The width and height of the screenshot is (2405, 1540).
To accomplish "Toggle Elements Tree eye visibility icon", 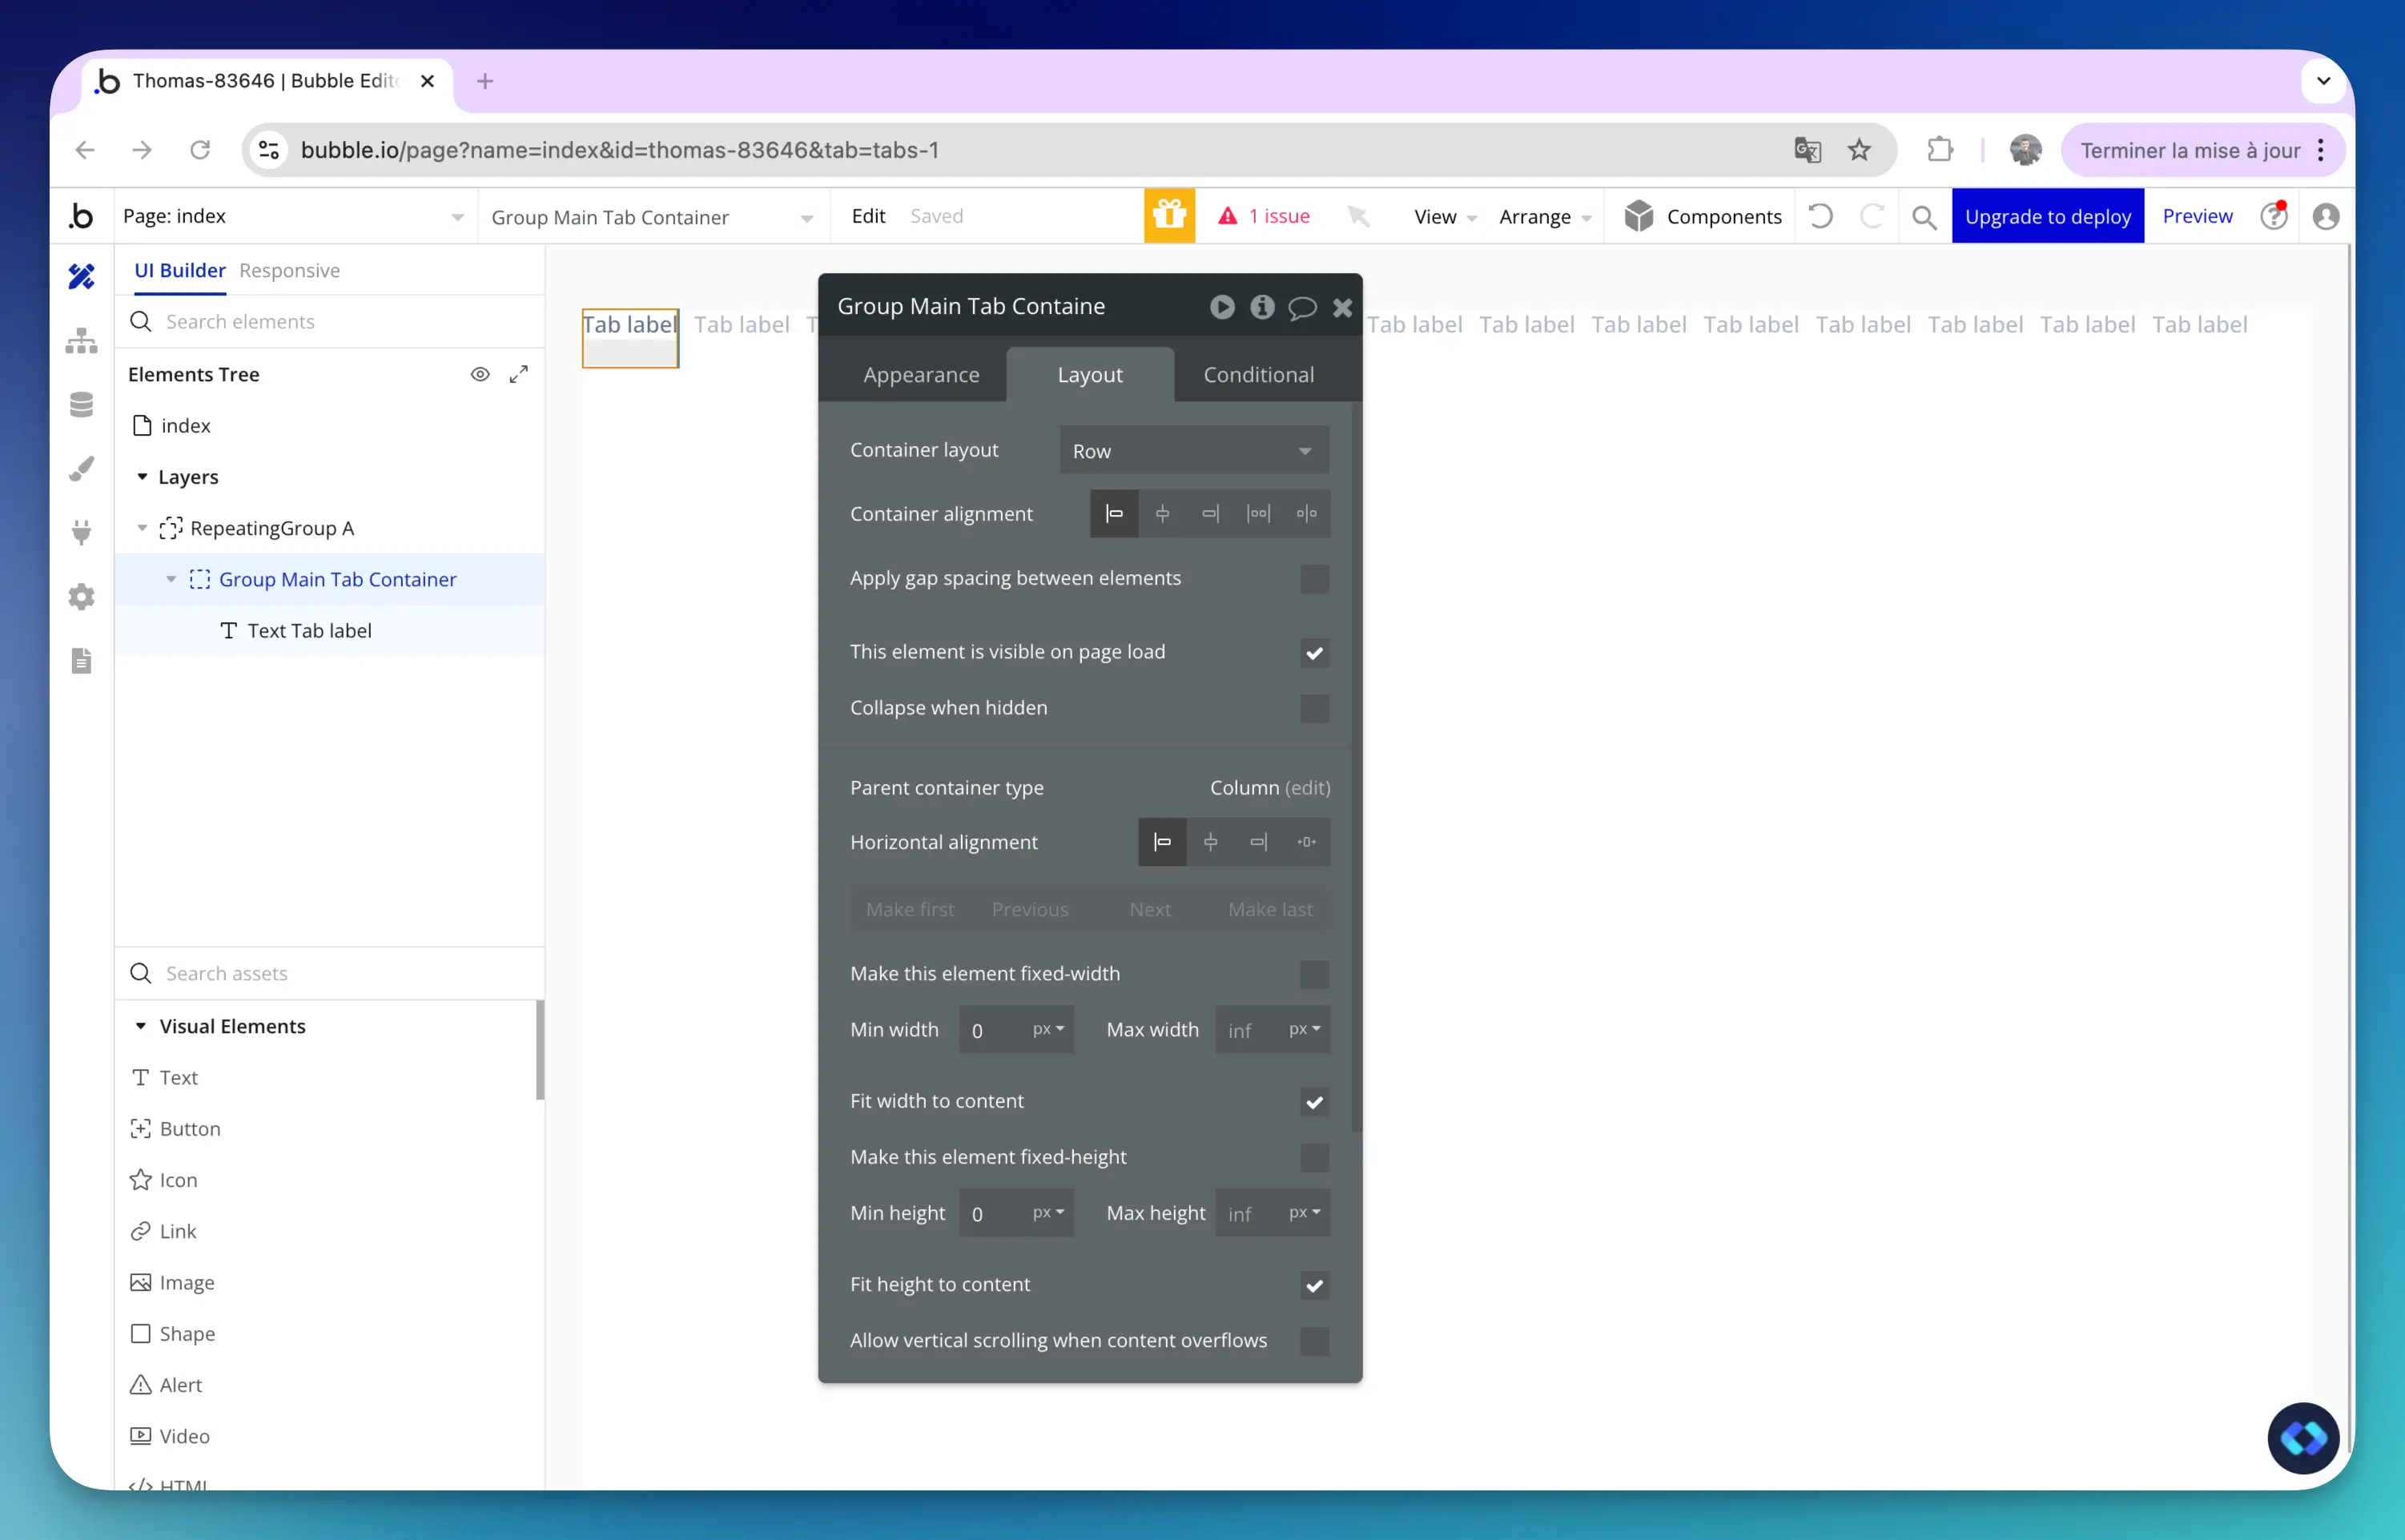I will pos(480,374).
